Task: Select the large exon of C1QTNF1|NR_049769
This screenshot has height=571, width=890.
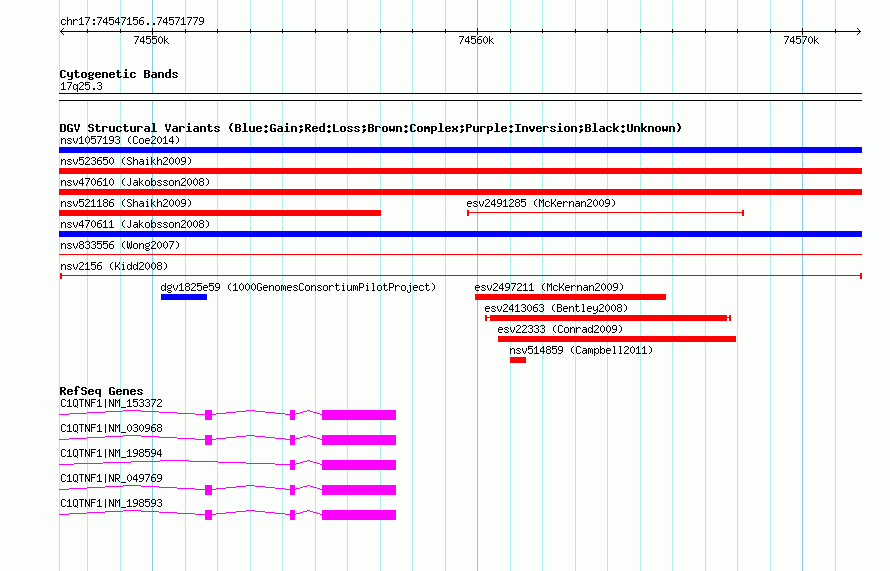Action: pyautogui.click(x=359, y=490)
